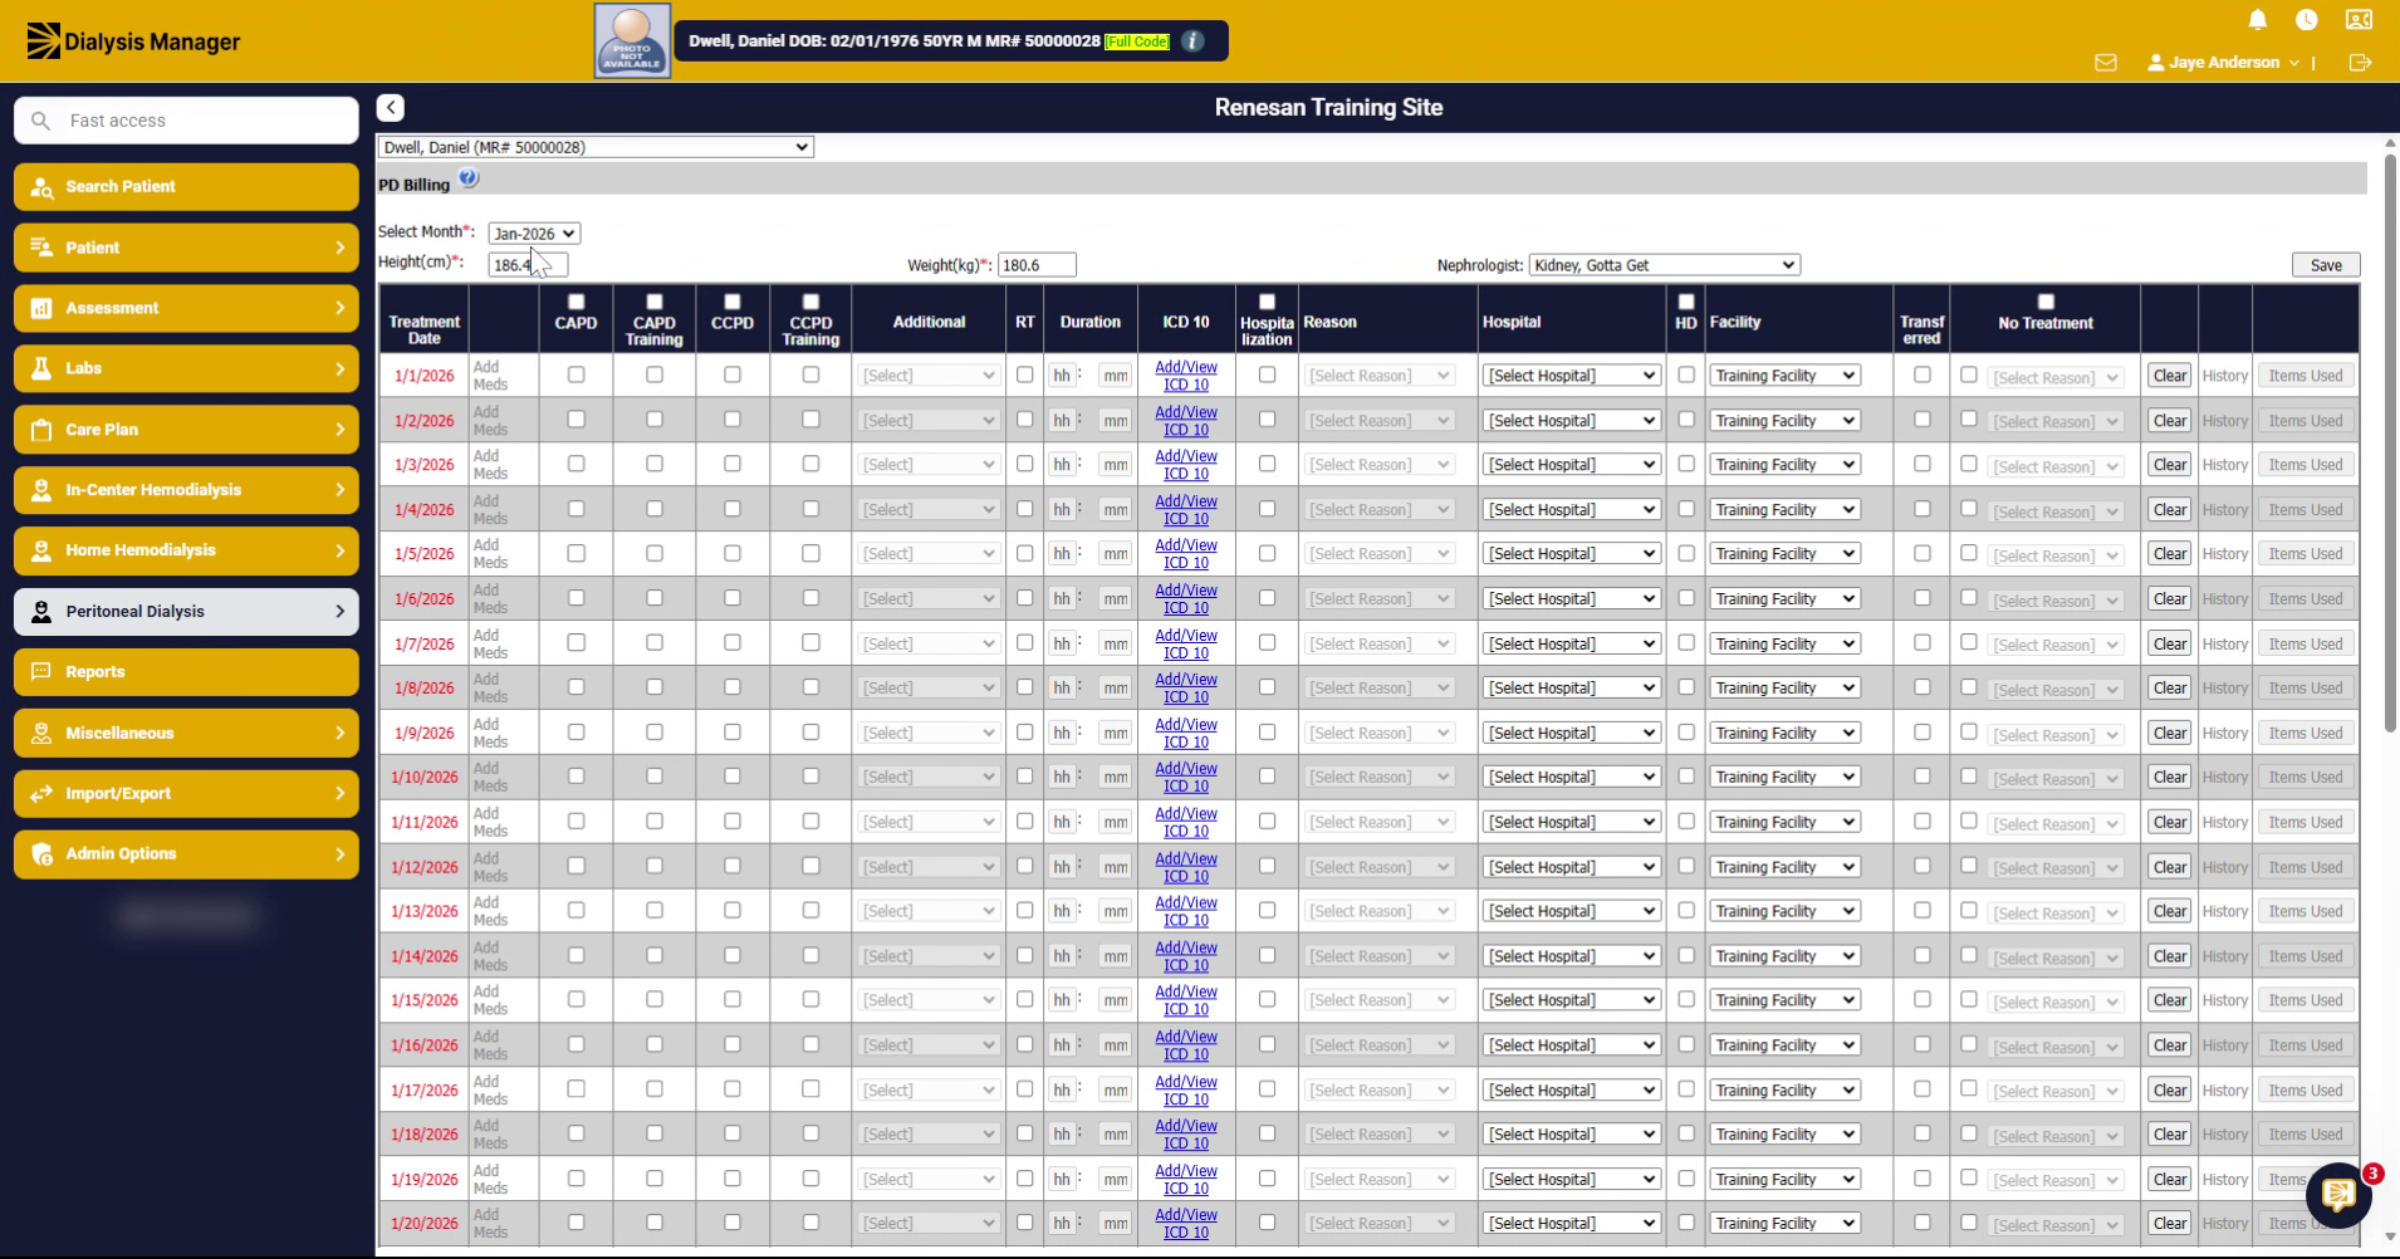
Task: Collapse the sidebar with the back arrow
Action: tap(390, 107)
